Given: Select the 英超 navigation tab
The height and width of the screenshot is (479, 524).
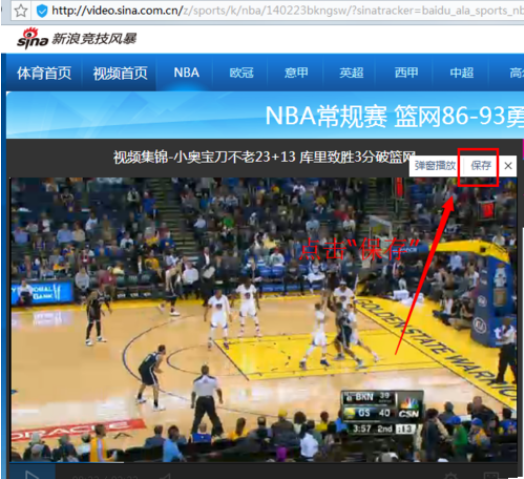Looking at the screenshot, I should pos(351,73).
